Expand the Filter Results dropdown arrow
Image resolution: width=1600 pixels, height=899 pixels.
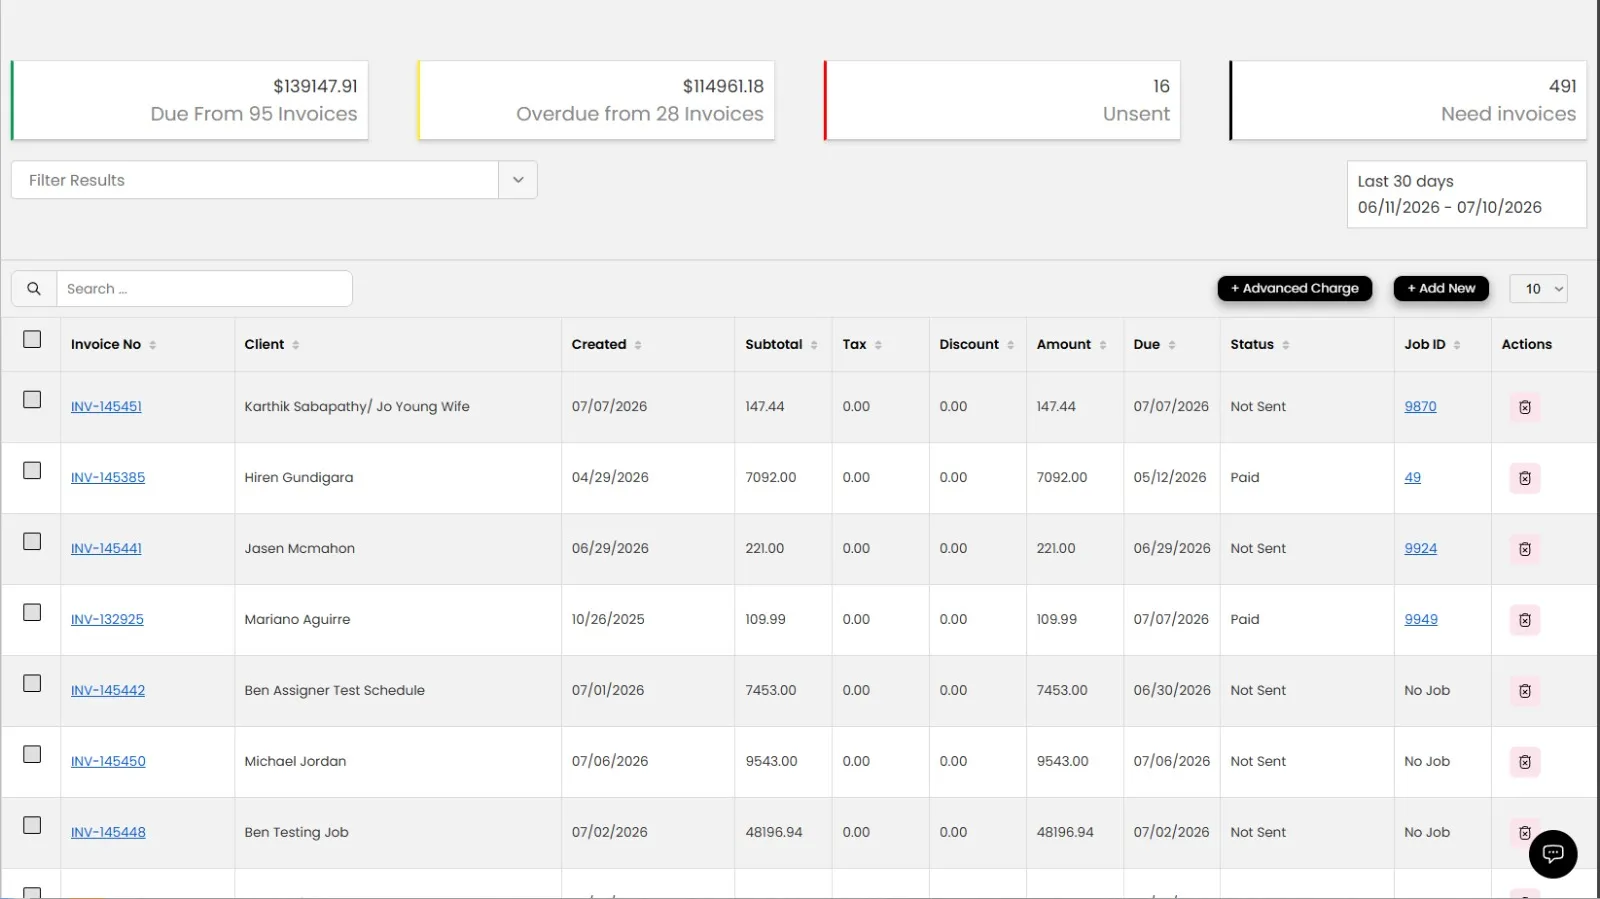pos(518,180)
